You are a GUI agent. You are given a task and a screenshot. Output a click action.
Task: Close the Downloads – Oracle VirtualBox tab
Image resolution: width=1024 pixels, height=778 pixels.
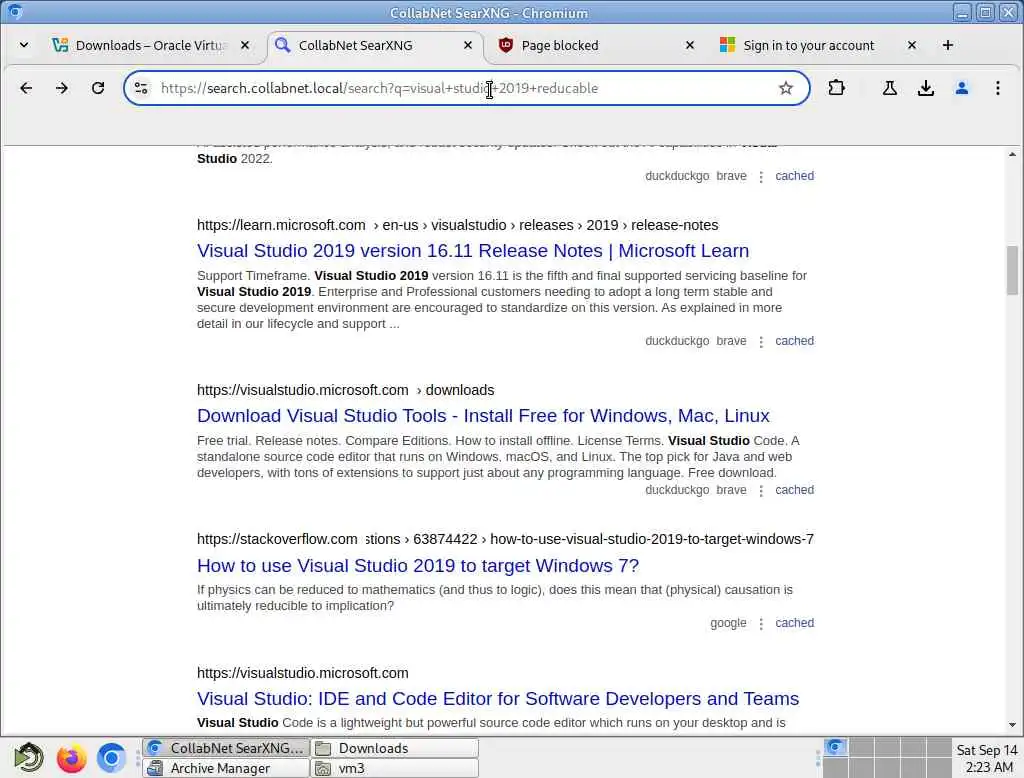coord(245,45)
